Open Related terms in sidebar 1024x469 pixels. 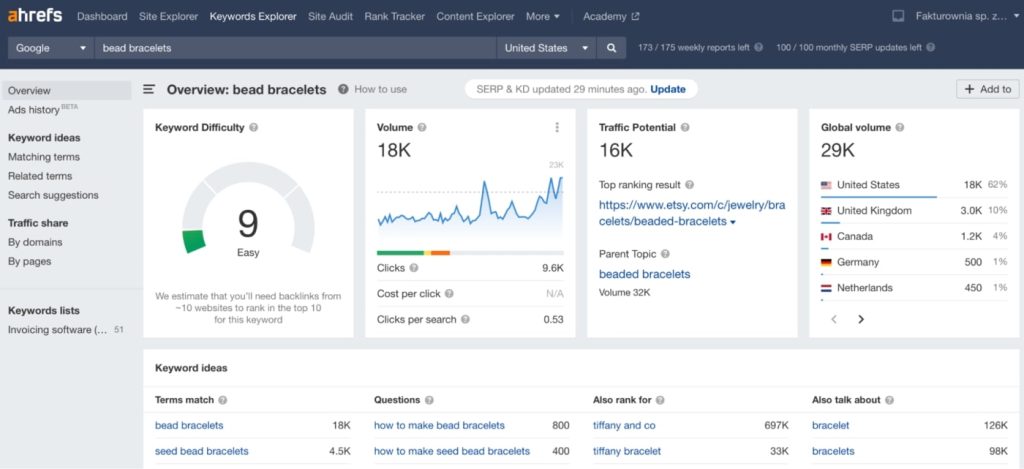40,176
